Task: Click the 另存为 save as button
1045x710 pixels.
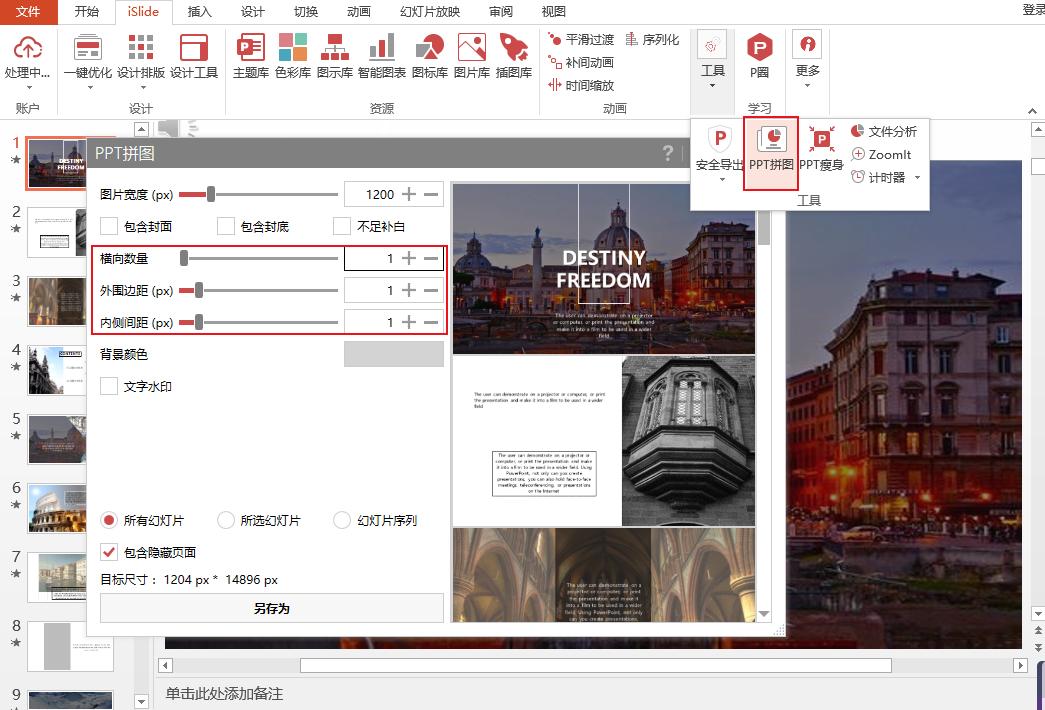Action: pos(271,608)
